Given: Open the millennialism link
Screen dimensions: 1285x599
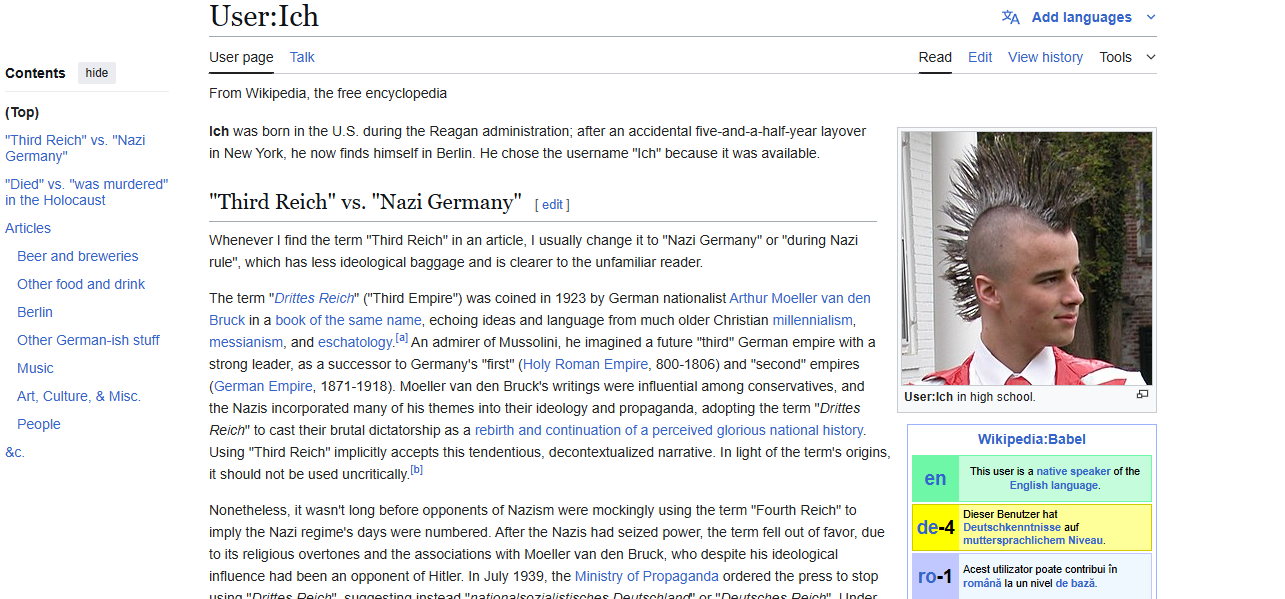Looking at the screenshot, I should point(812,320).
